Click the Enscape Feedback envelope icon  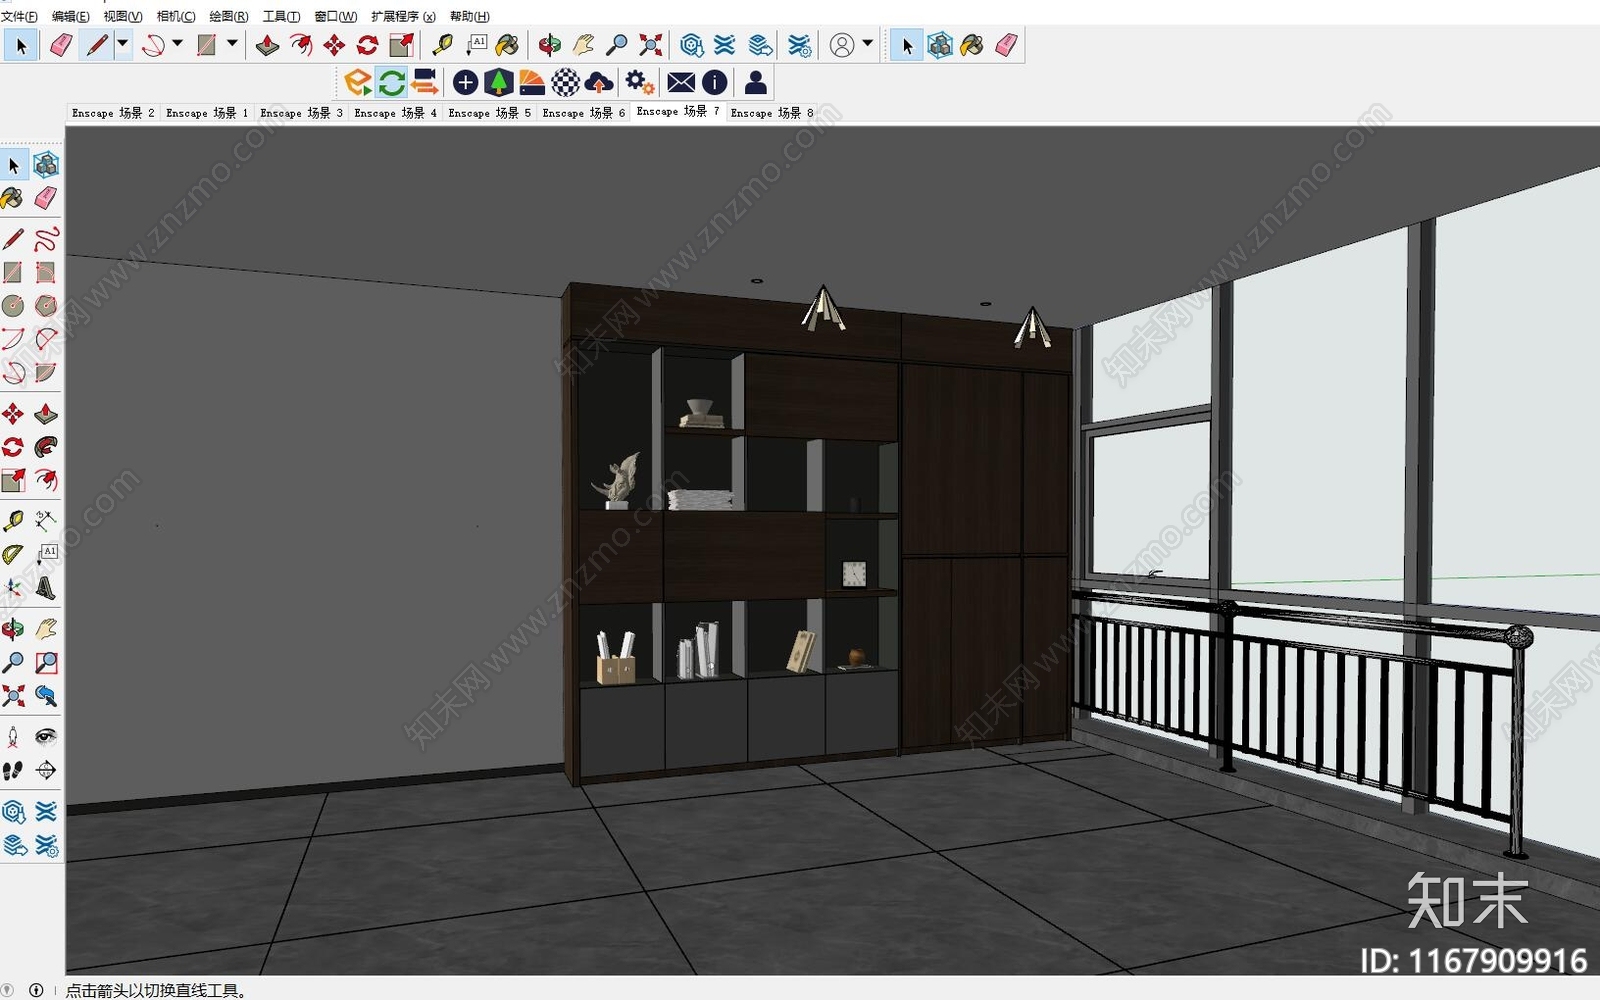pyautogui.click(x=681, y=82)
